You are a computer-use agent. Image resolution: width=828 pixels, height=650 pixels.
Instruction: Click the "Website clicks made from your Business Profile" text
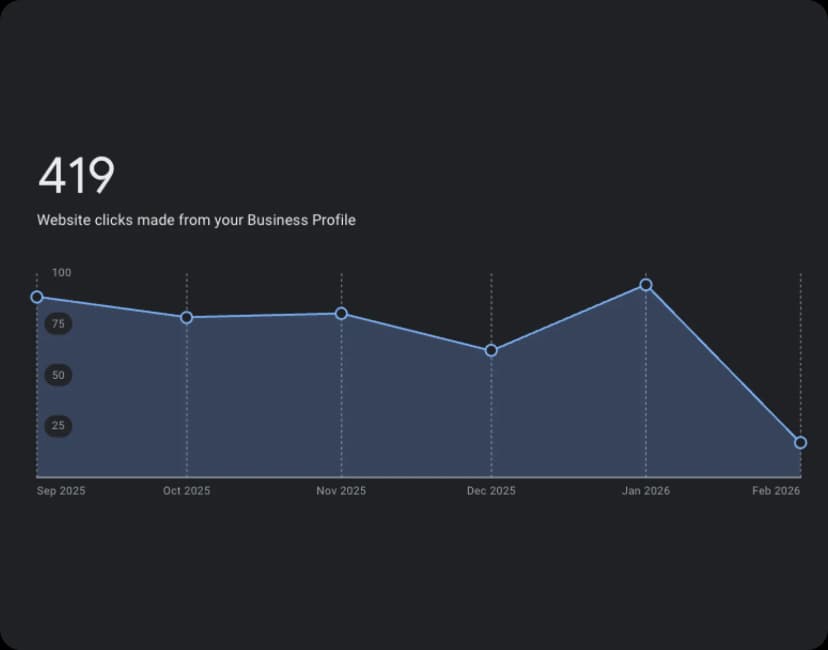[196, 220]
